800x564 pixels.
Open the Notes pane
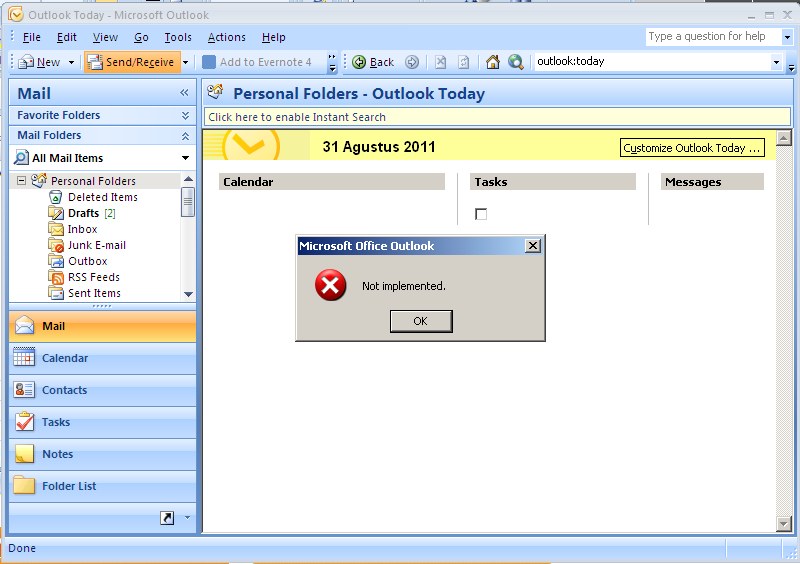tap(57, 454)
